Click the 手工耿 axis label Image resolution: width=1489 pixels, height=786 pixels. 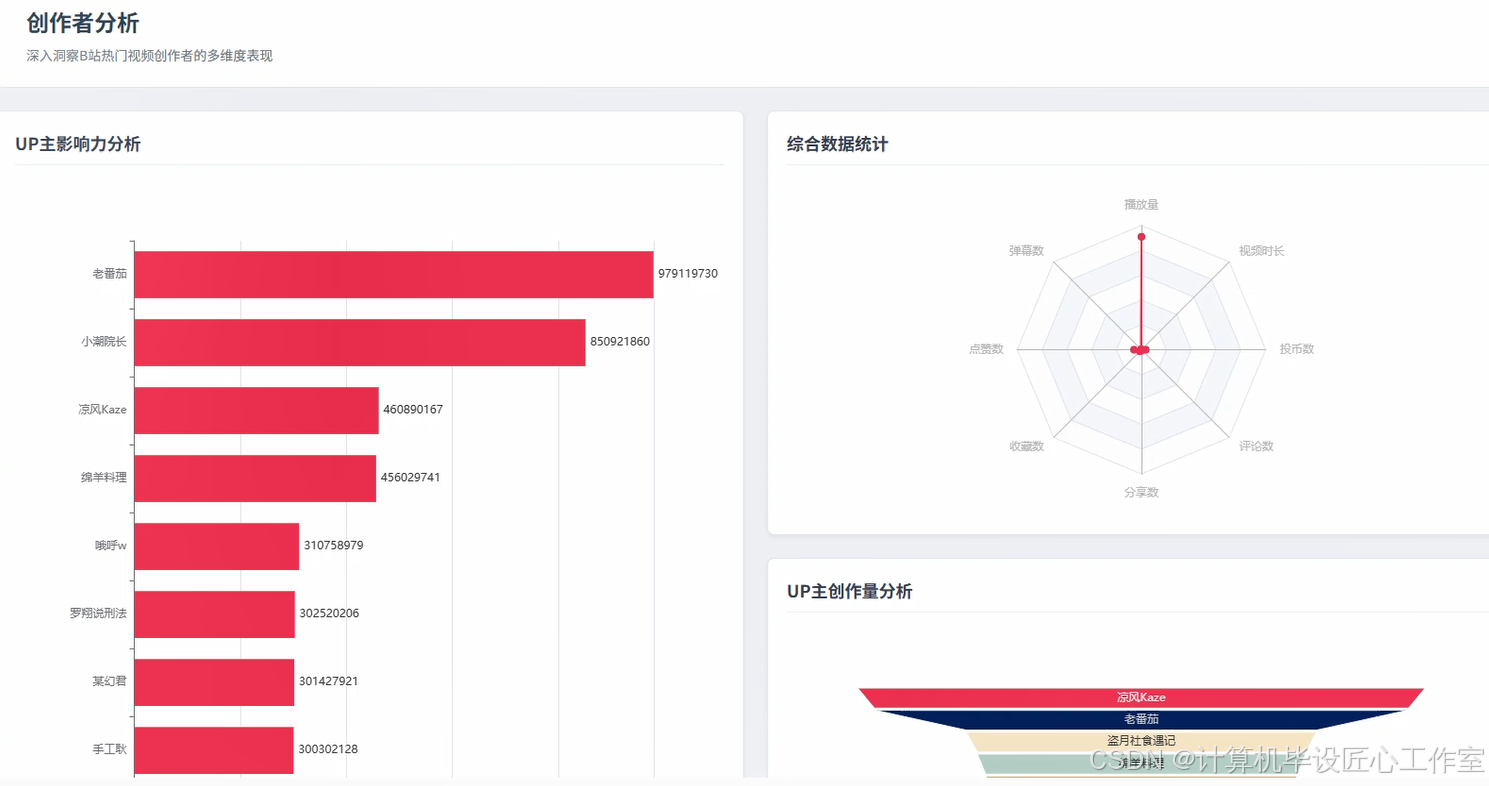[110, 750]
